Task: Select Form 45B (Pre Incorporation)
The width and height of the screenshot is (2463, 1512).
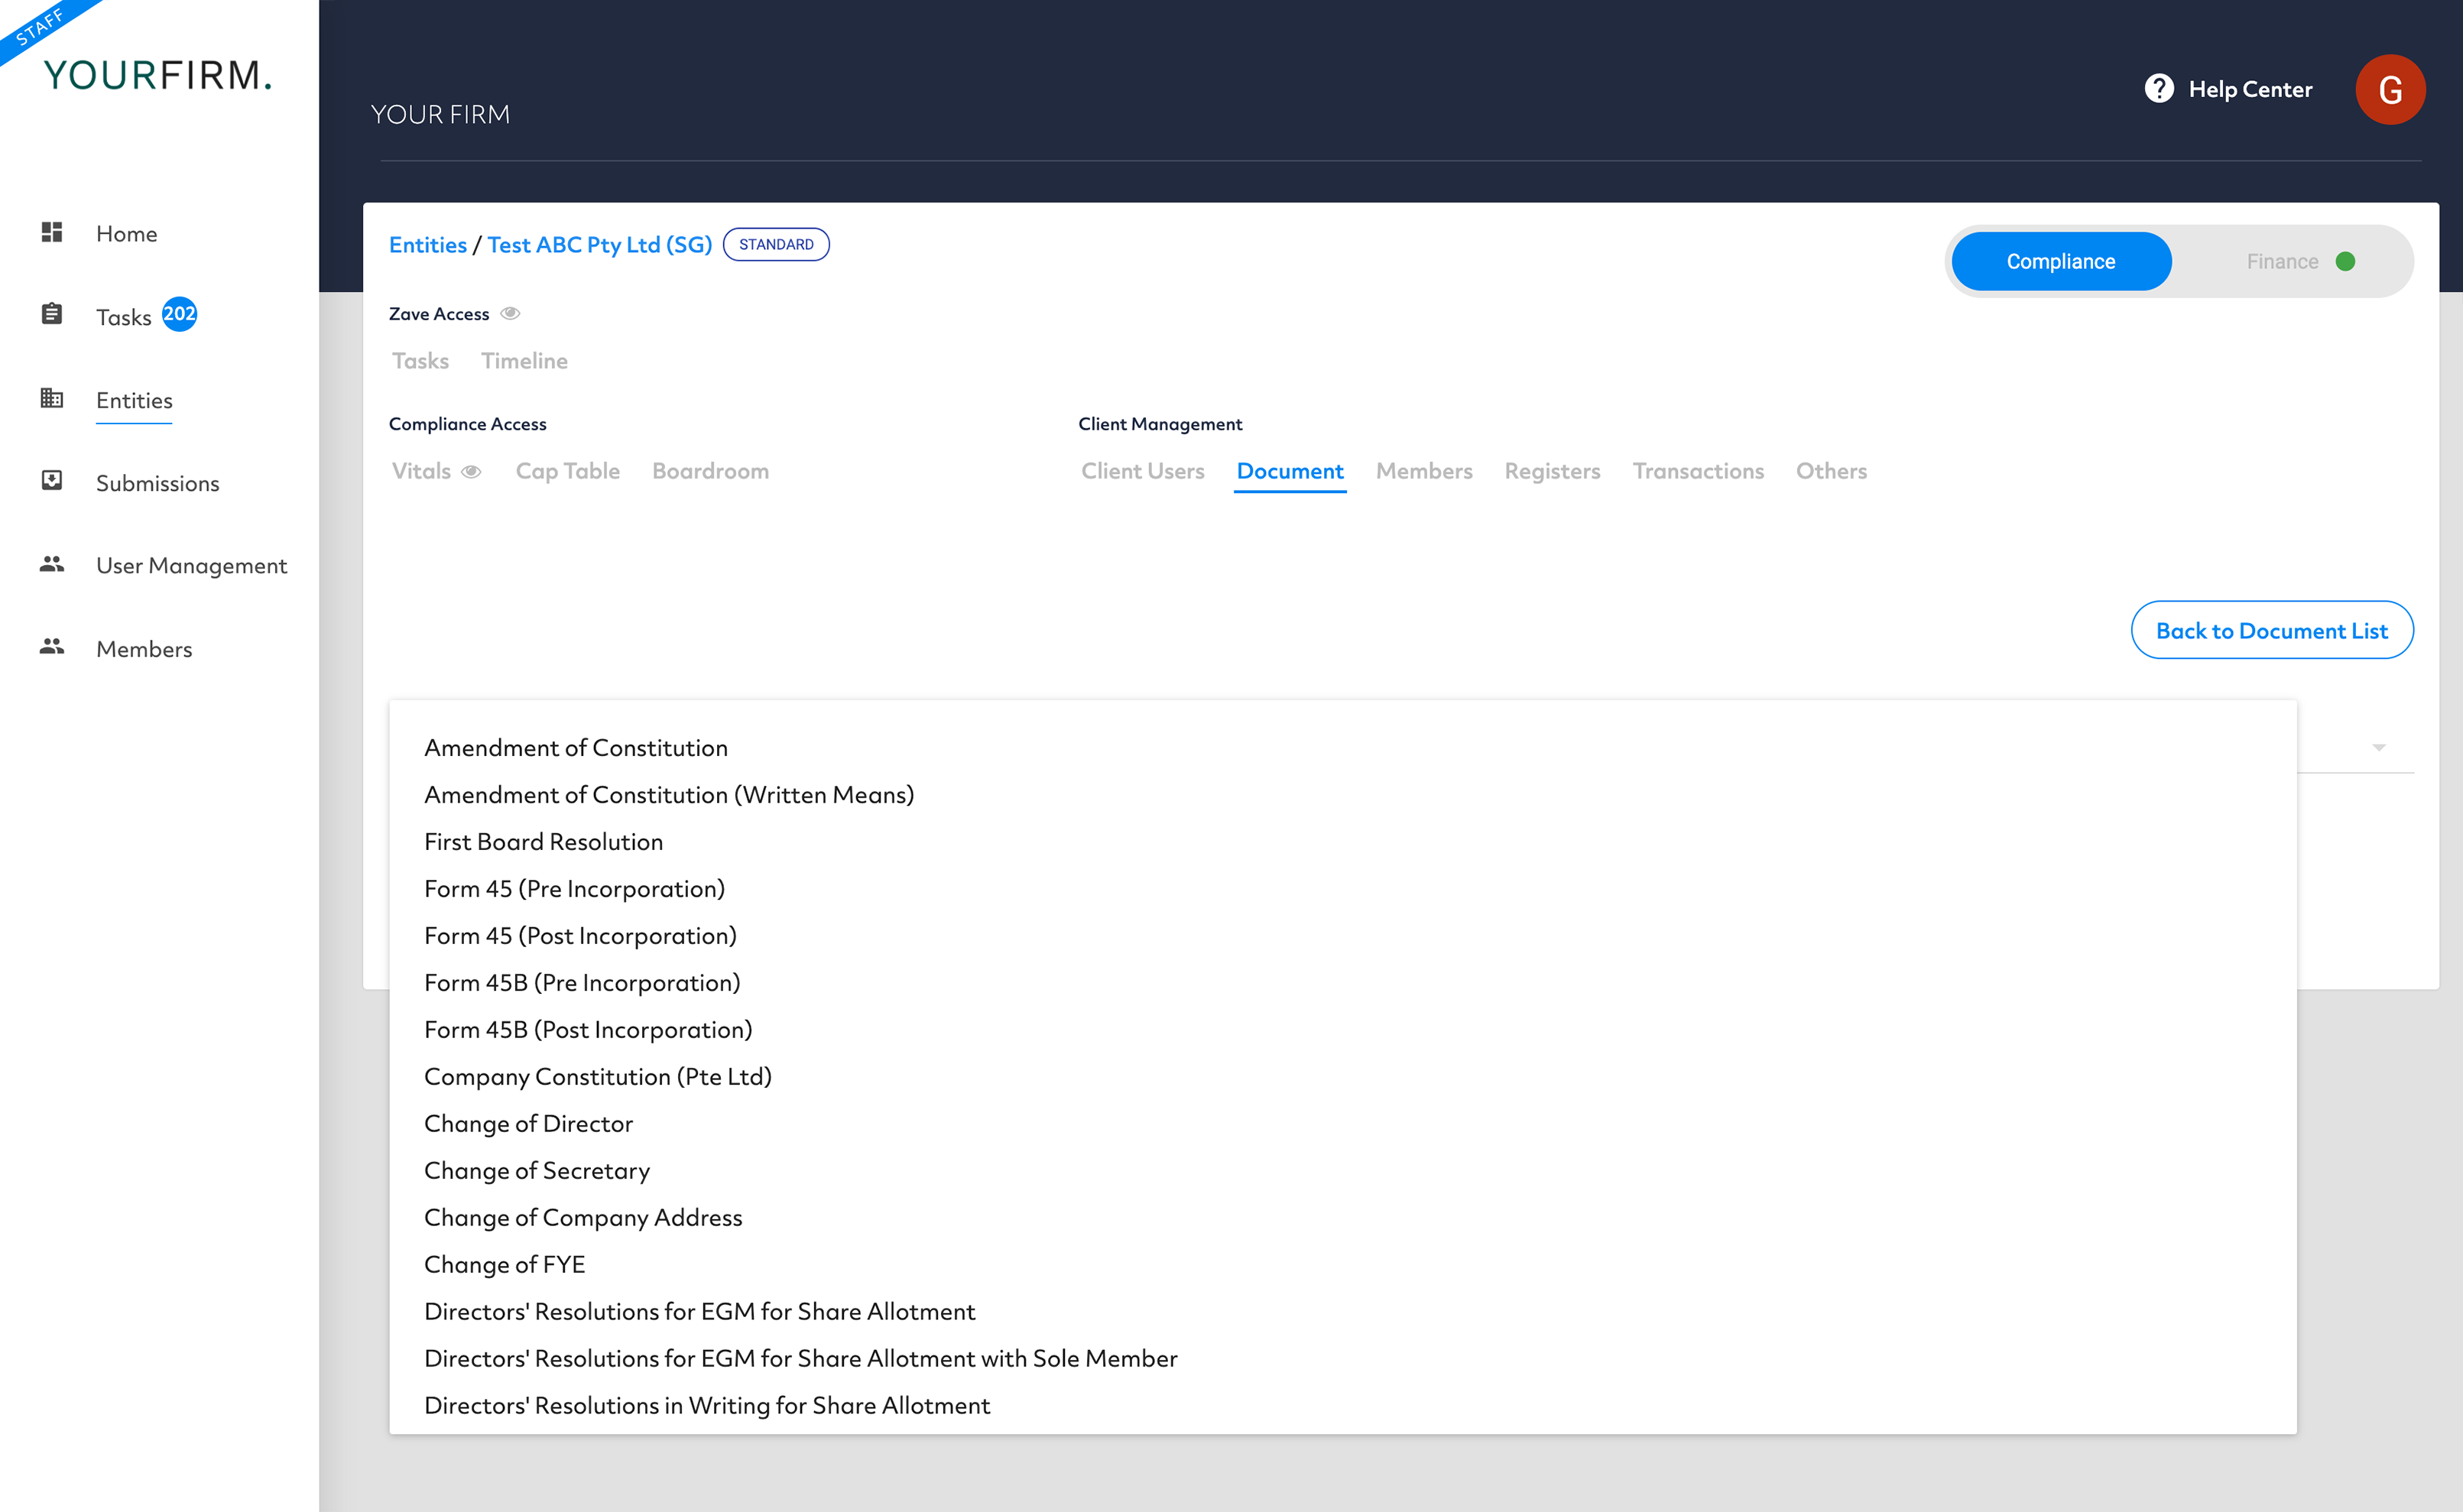Action: (1343, 983)
